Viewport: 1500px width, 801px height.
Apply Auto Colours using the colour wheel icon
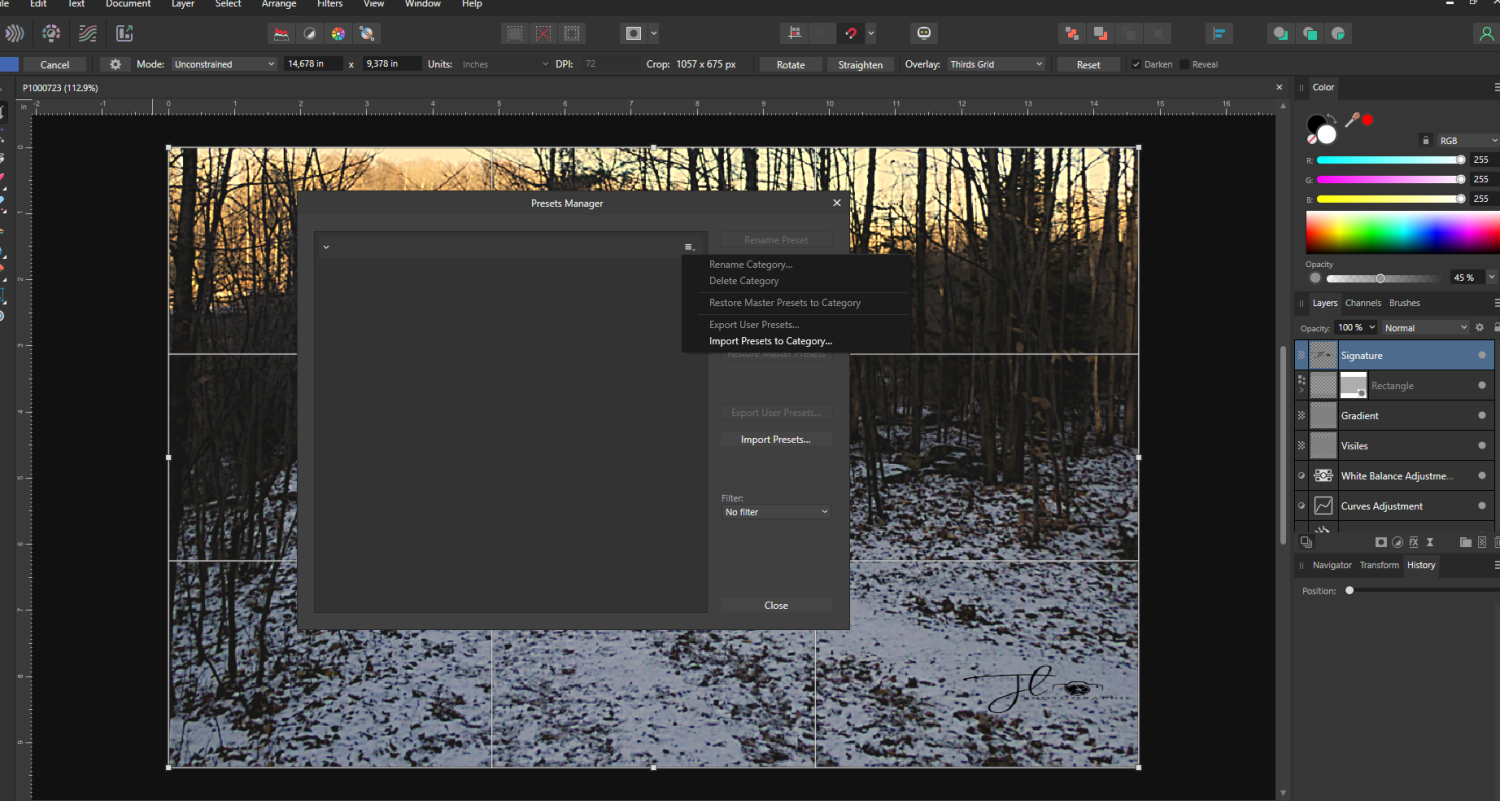click(x=338, y=33)
